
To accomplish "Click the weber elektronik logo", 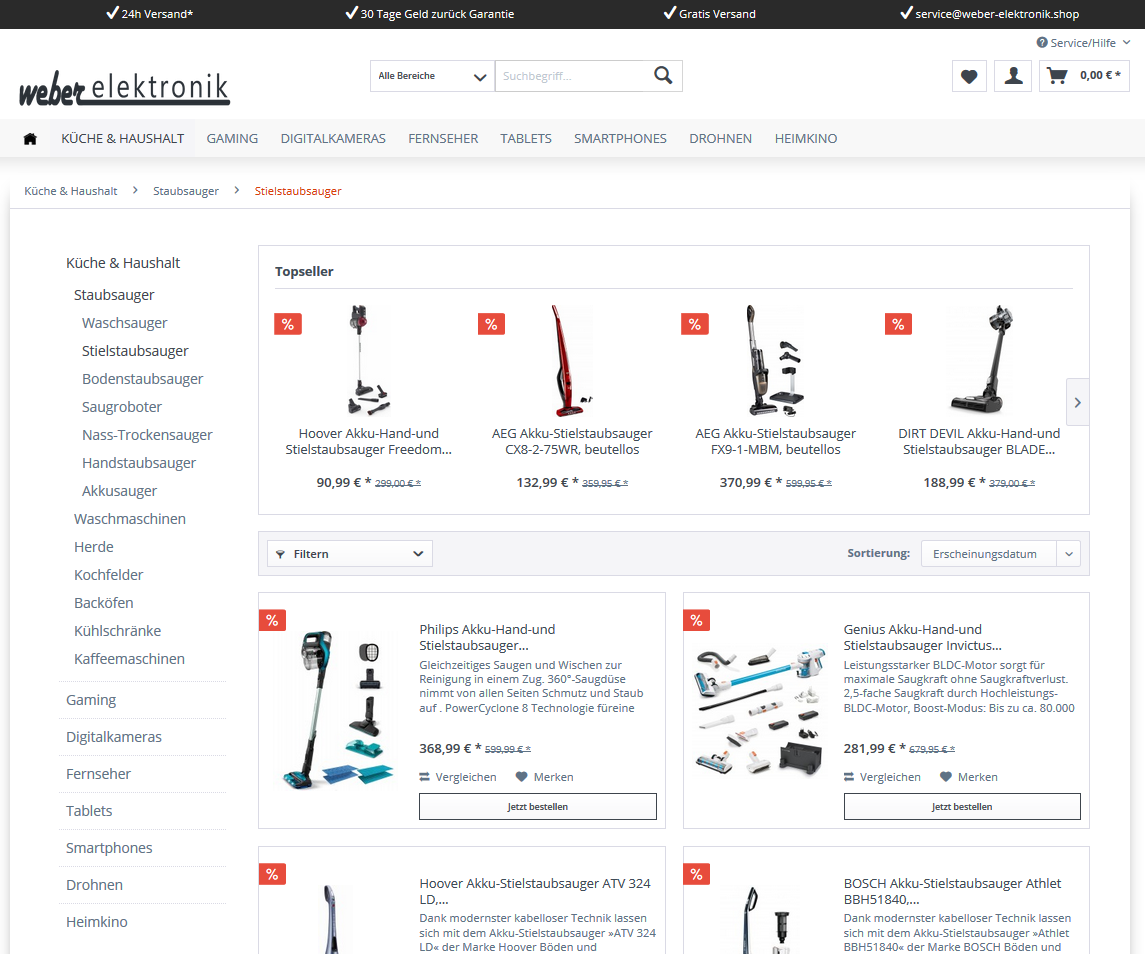I will click(x=124, y=89).
